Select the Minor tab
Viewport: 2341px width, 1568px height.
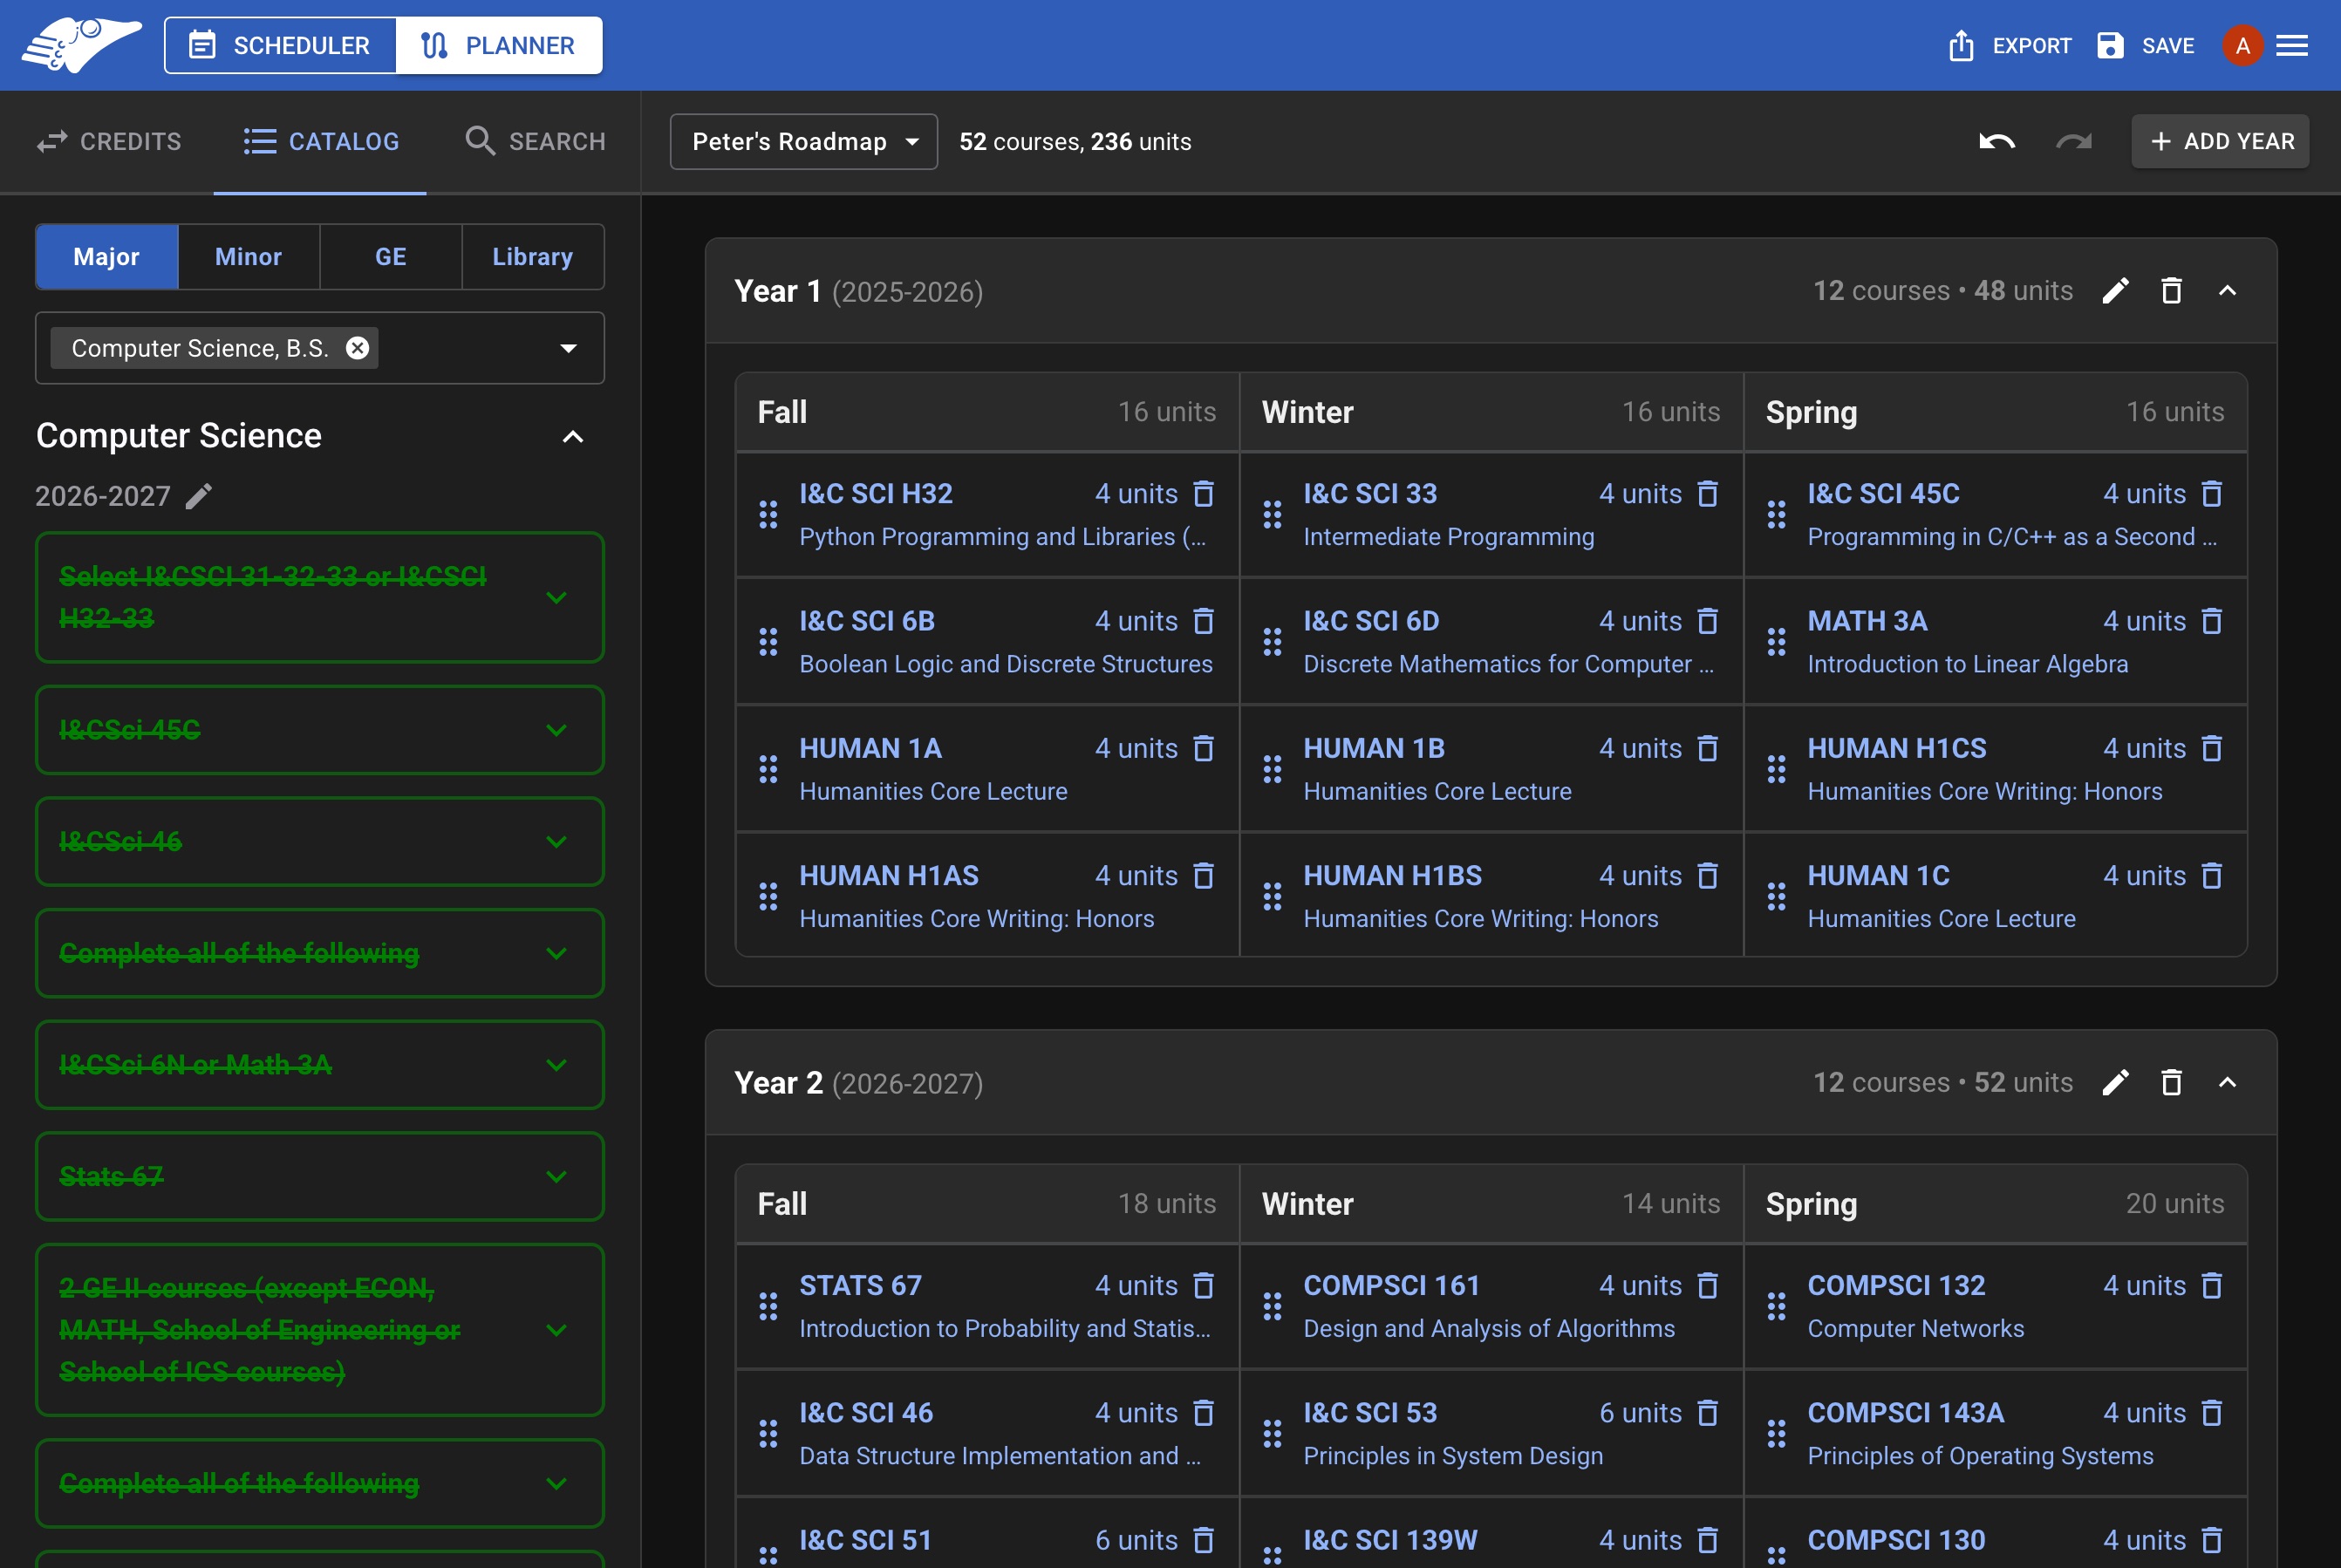coord(248,257)
